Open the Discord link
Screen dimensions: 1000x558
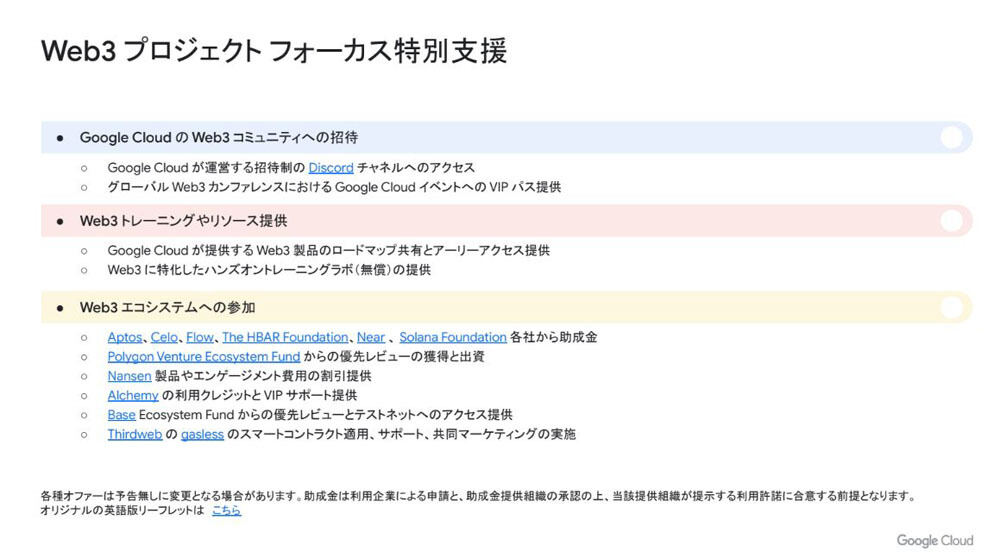pyautogui.click(x=330, y=168)
